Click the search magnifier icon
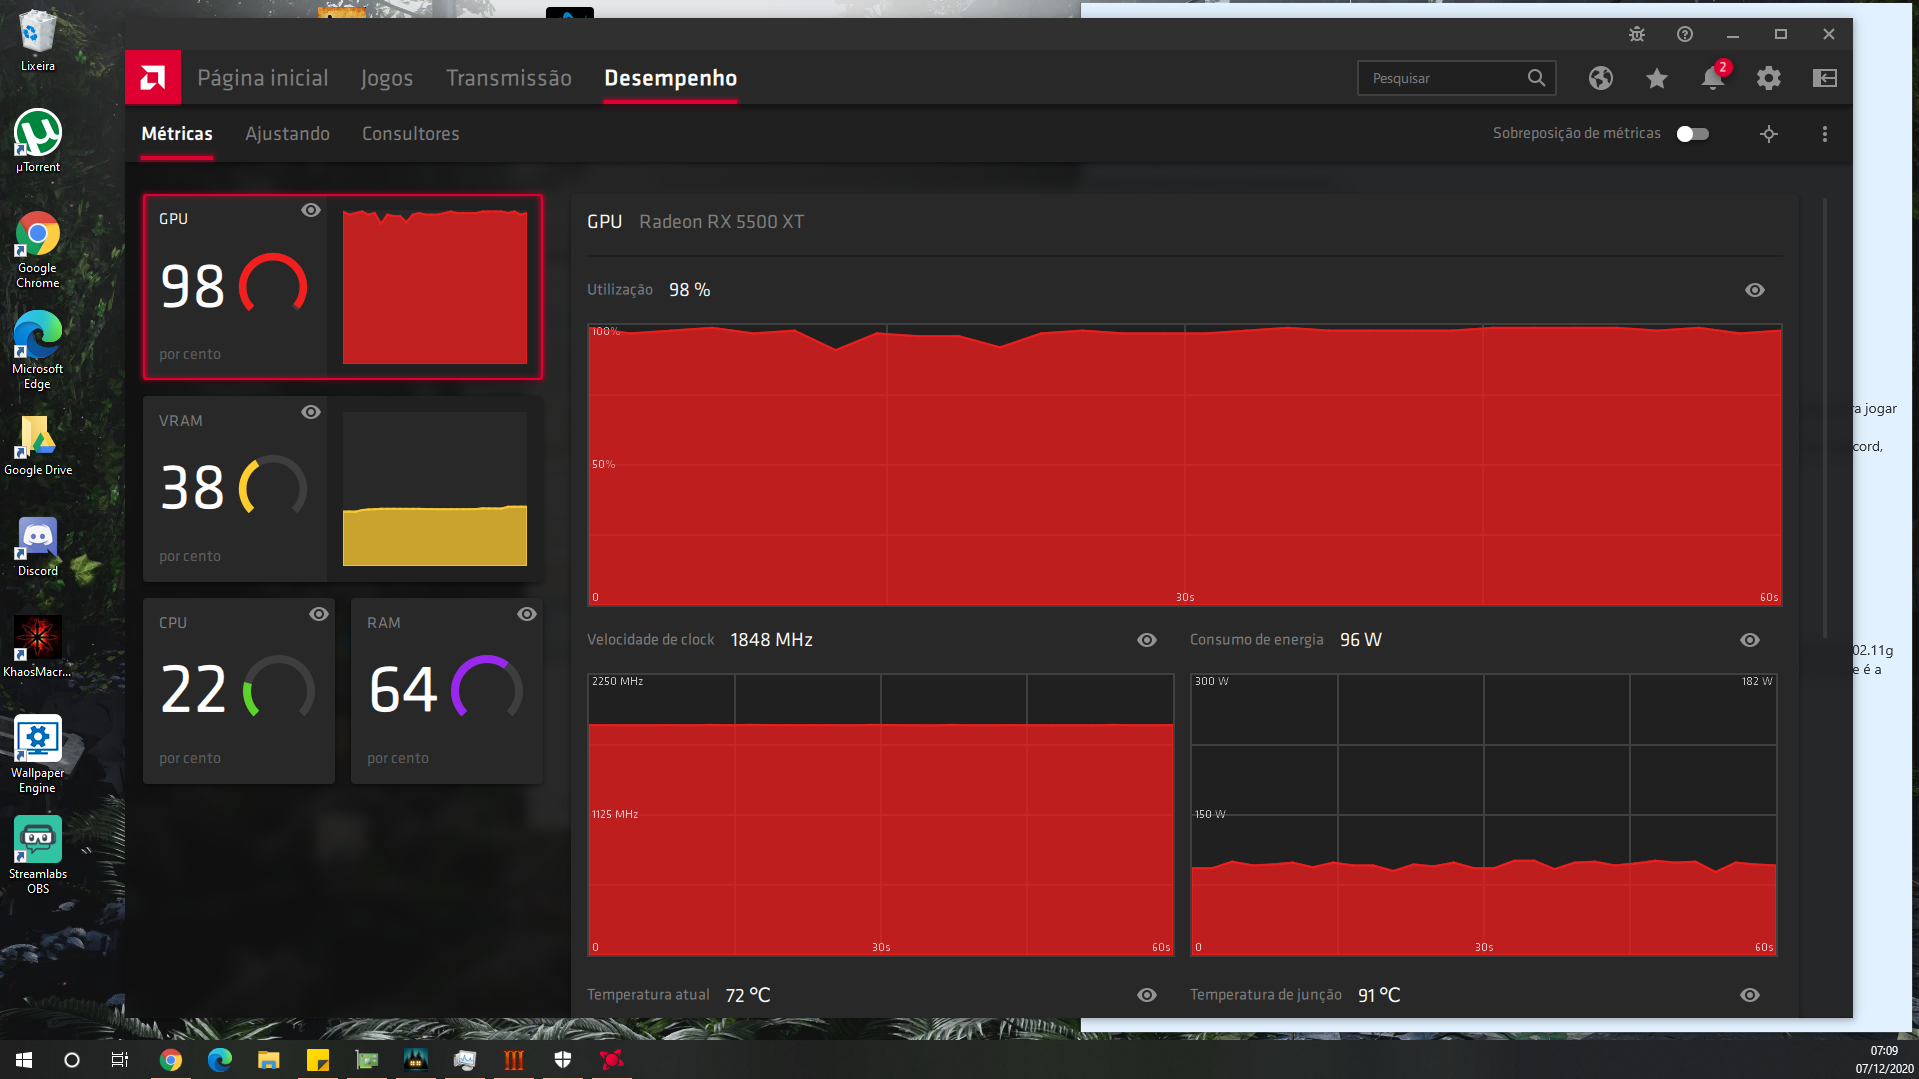 click(x=1536, y=78)
